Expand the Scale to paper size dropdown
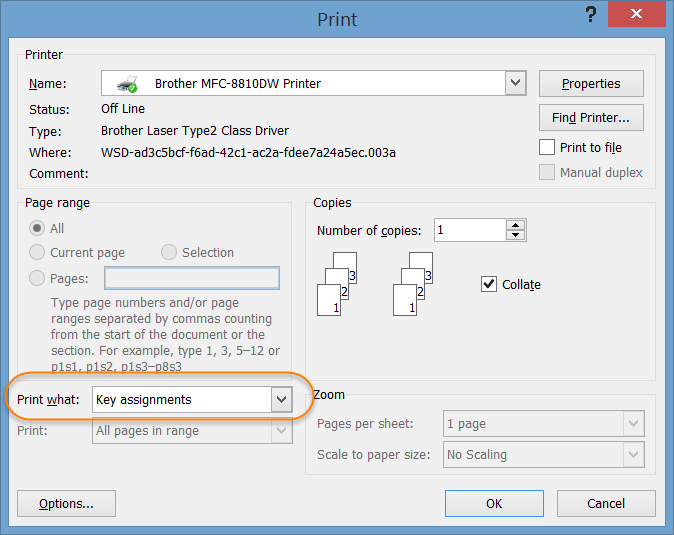The width and height of the screenshot is (674, 535). click(634, 454)
